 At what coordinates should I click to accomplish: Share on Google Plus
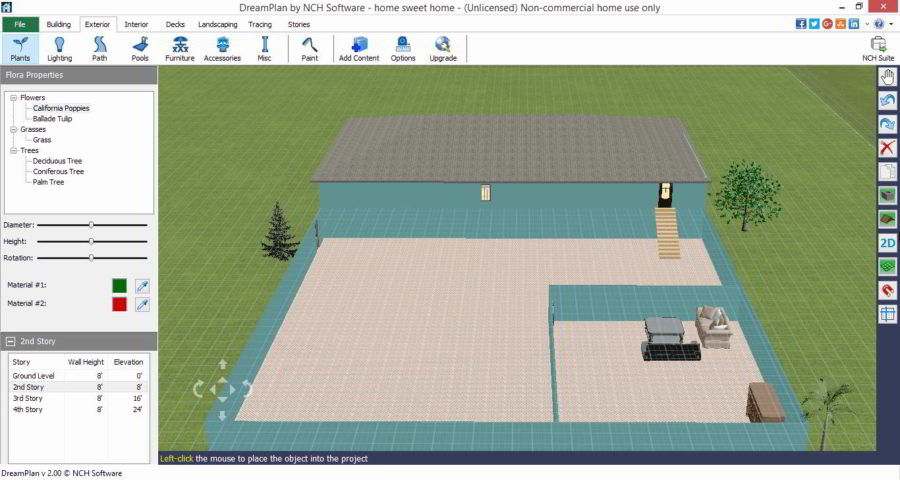point(827,24)
